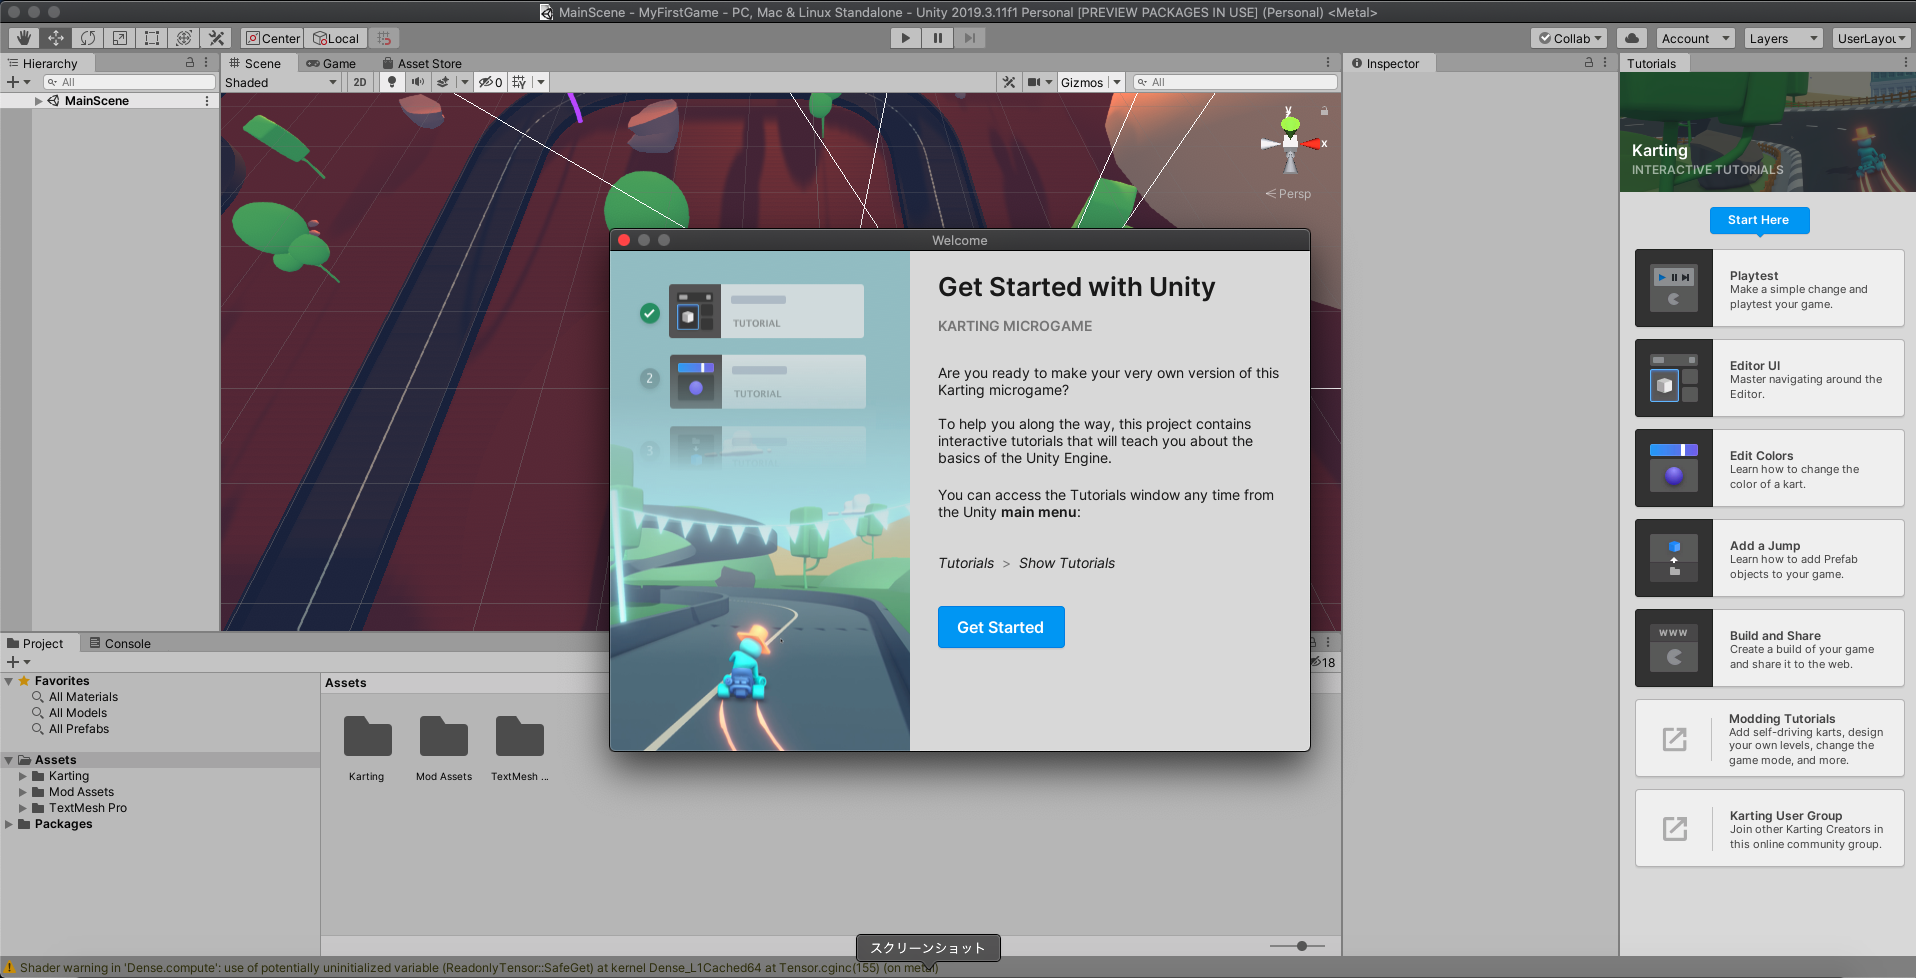Open the Edit Colors tutorial card
1916x978 pixels.
coord(1769,468)
